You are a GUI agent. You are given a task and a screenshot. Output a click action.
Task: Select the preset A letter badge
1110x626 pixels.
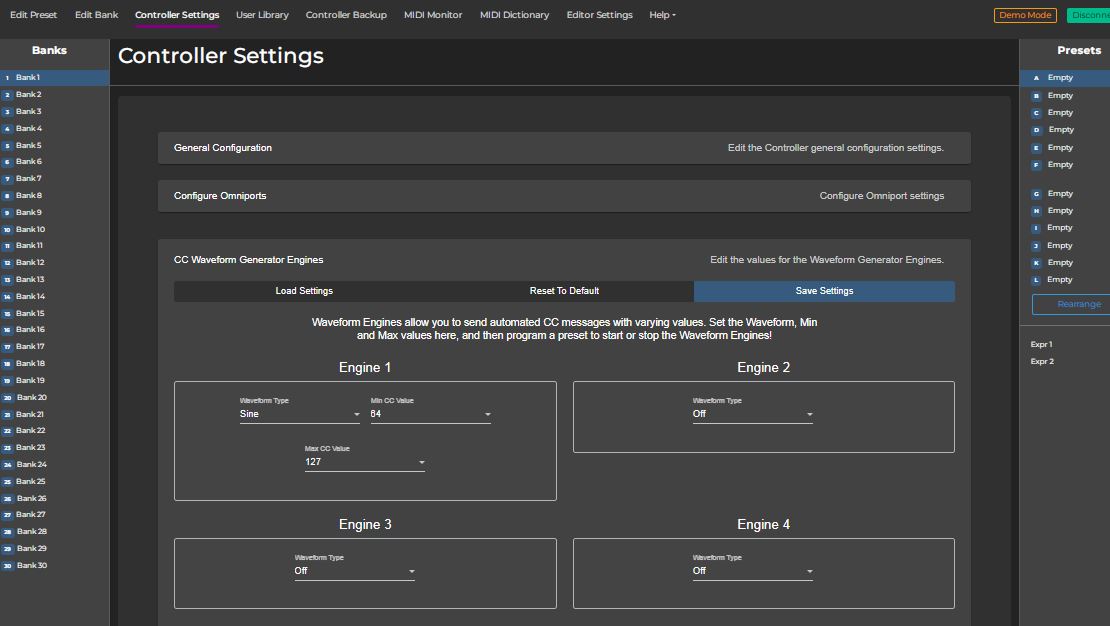(x=1036, y=78)
